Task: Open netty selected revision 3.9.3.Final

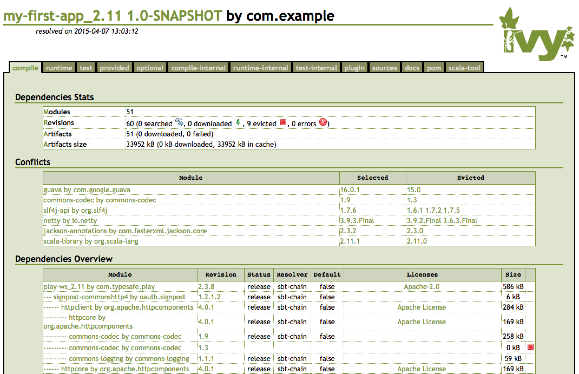Action: [357, 220]
